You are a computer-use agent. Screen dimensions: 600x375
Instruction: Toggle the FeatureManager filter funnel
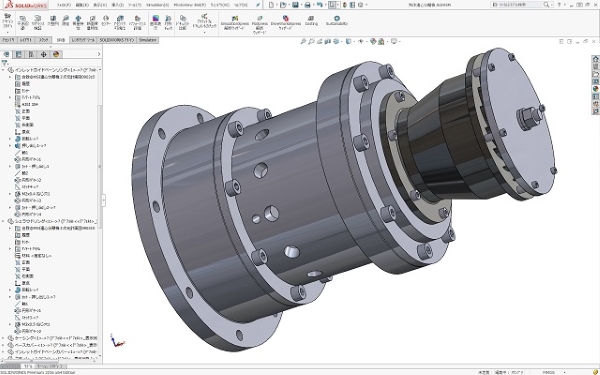[x=5, y=63]
